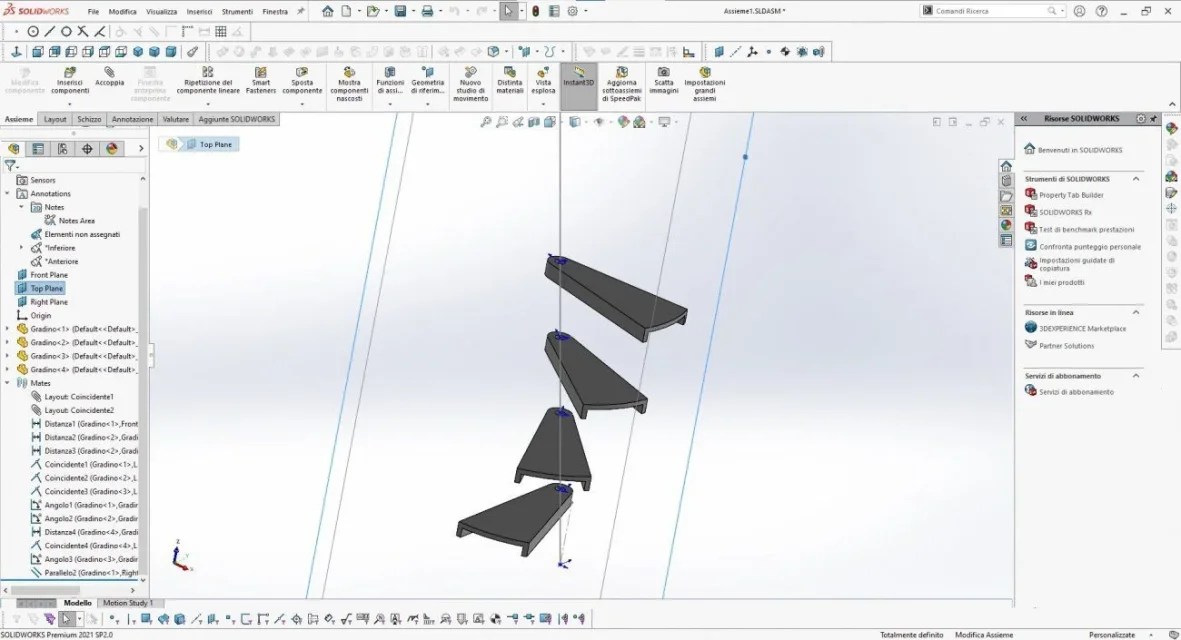Open Distinta materiali tool

coord(510,81)
